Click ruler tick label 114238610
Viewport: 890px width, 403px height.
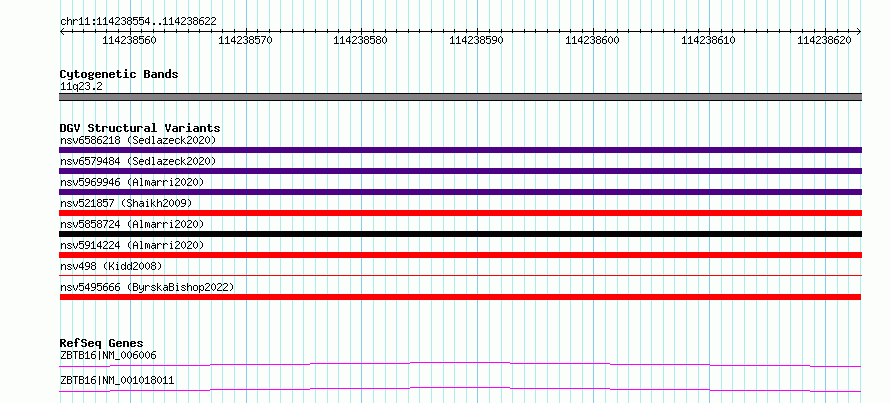[x=708, y=40]
